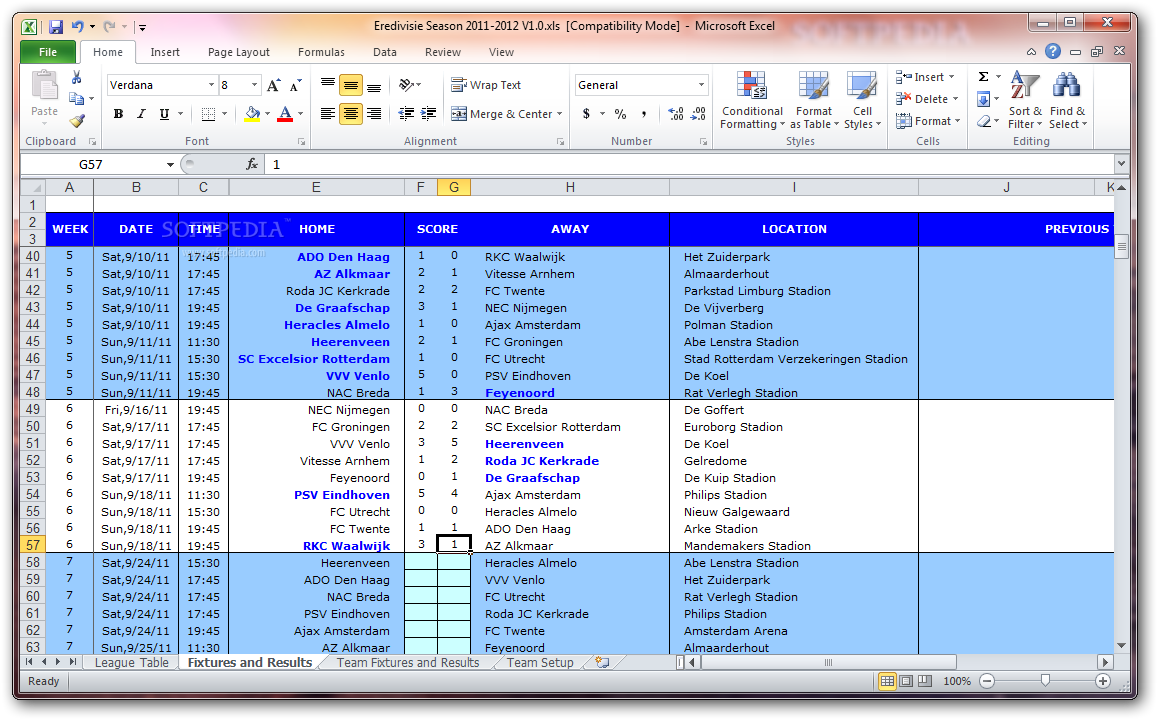The image size is (1158, 720).
Task: Click the Fill down arrow icon
Action: pyautogui.click(x=984, y=99)
